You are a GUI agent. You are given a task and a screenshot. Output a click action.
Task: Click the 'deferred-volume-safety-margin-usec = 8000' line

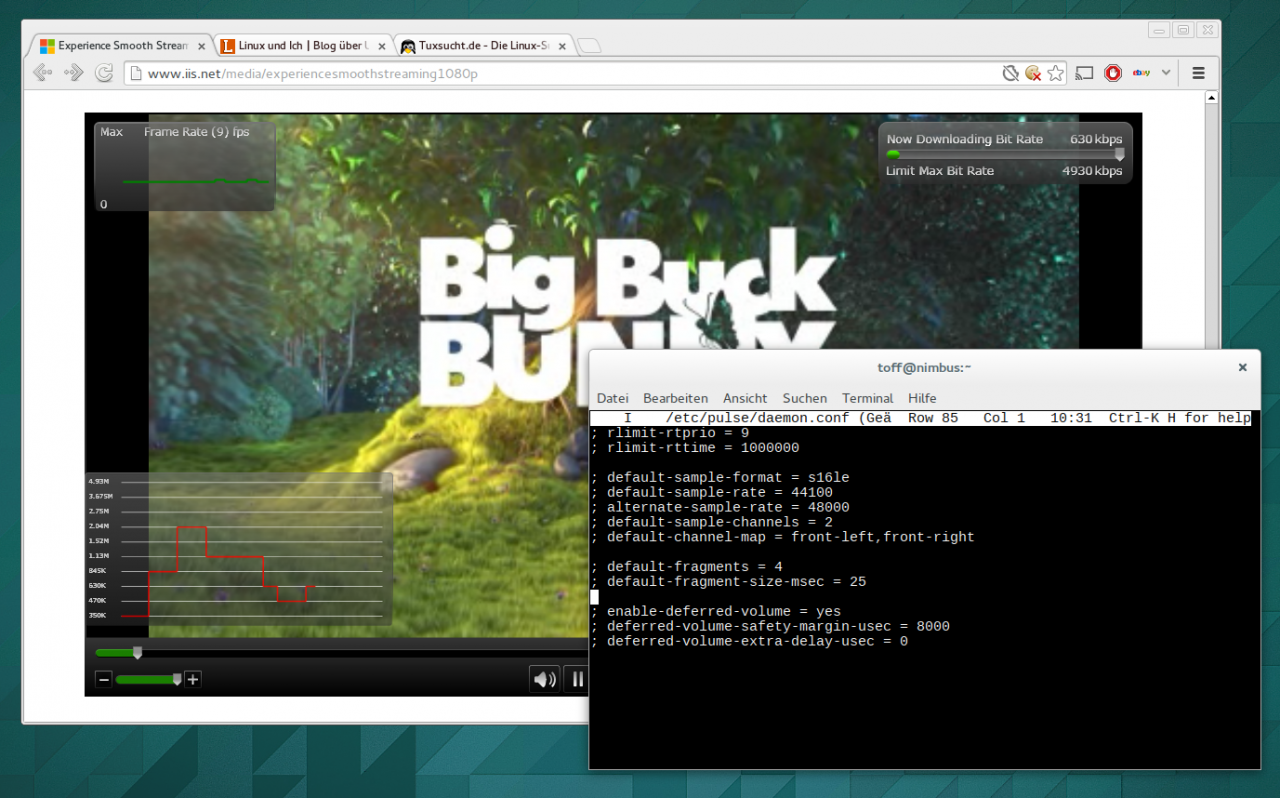tap(770, 626)
